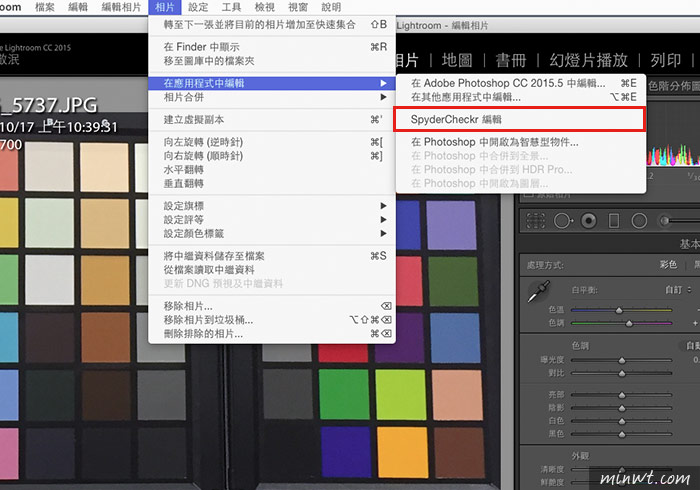Adjust the 亮部 slider handle
This screenshot has height=490, width=700.
622,395
